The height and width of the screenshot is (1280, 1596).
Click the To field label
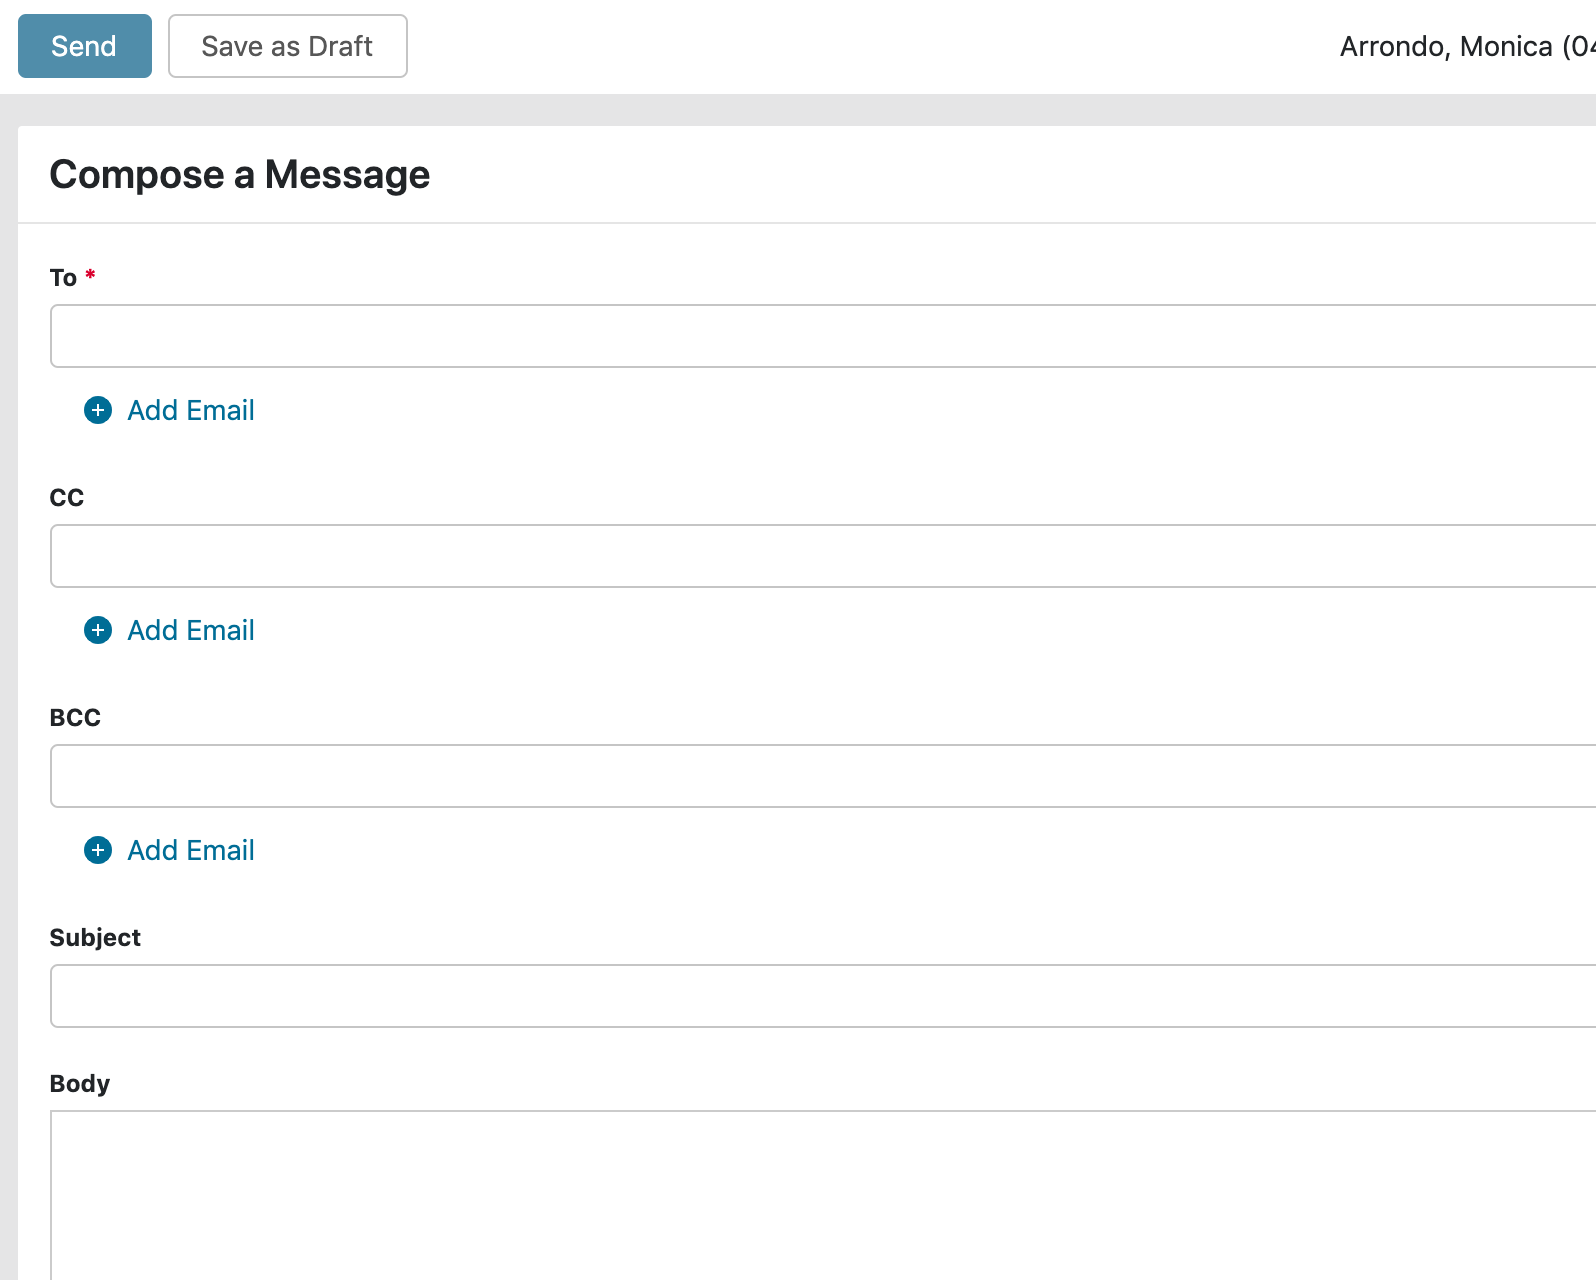coord(63,278)
